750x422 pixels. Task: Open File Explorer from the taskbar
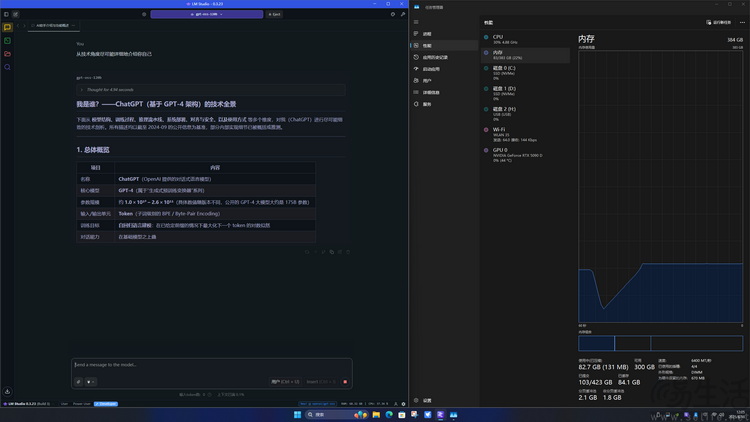376,414
